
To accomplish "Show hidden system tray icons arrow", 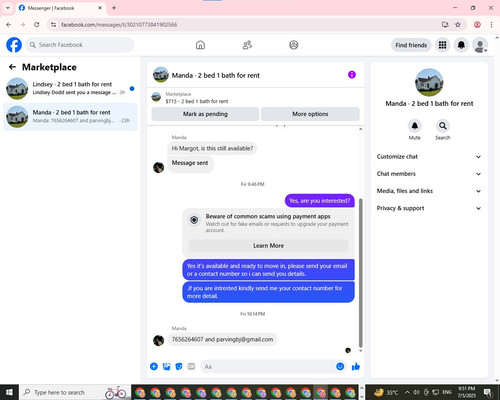I will point(407,392).
